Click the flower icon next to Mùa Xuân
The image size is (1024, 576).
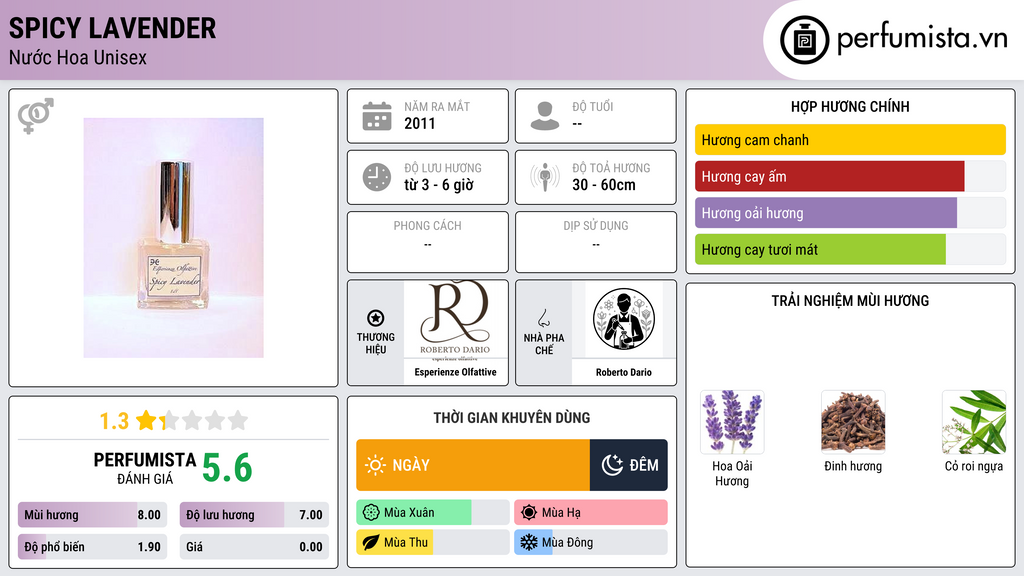tap(371, 513)
